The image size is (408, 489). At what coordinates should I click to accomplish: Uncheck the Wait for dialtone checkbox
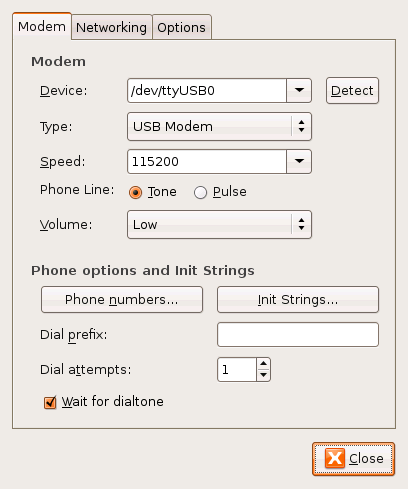pyautogui.click(x=50, y=402)
